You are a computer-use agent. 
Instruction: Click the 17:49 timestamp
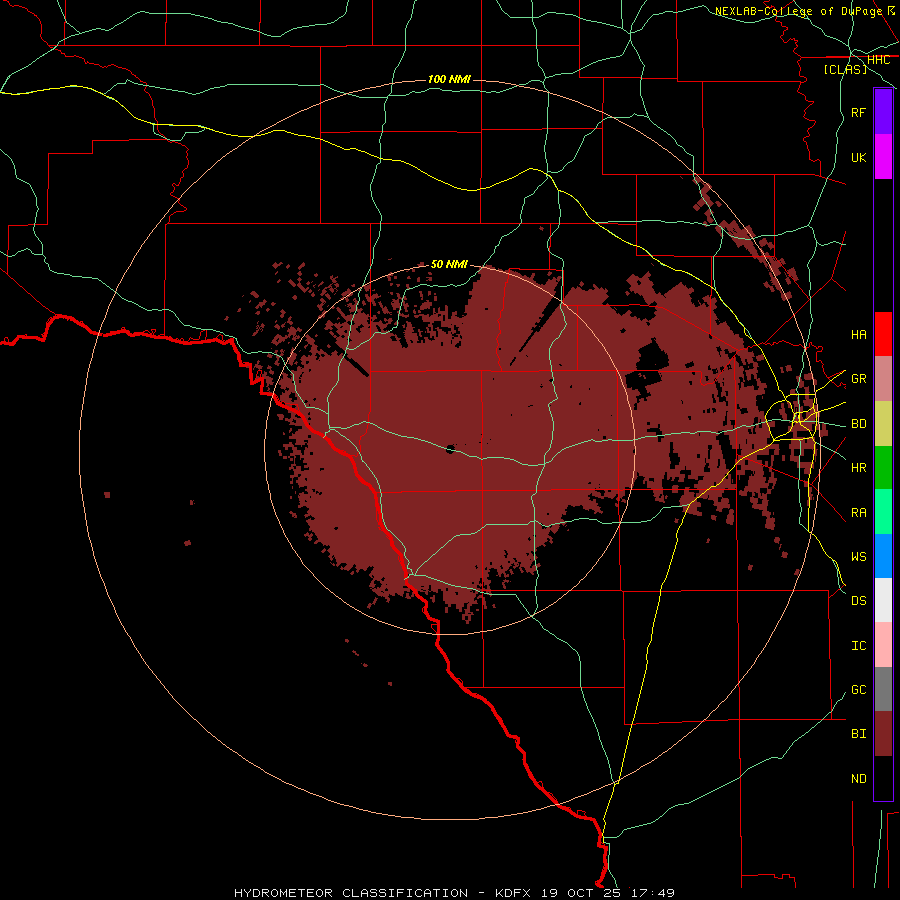pos(653,893)
